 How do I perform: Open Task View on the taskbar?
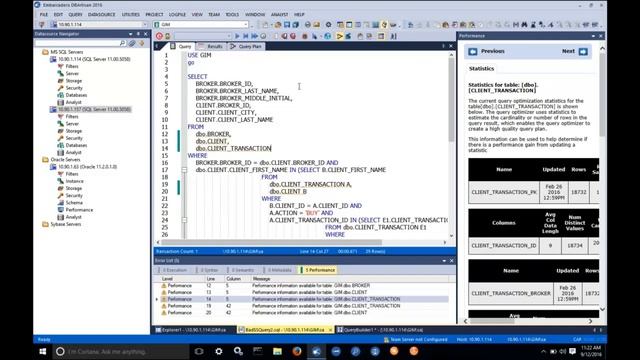(x=199, y=351)
